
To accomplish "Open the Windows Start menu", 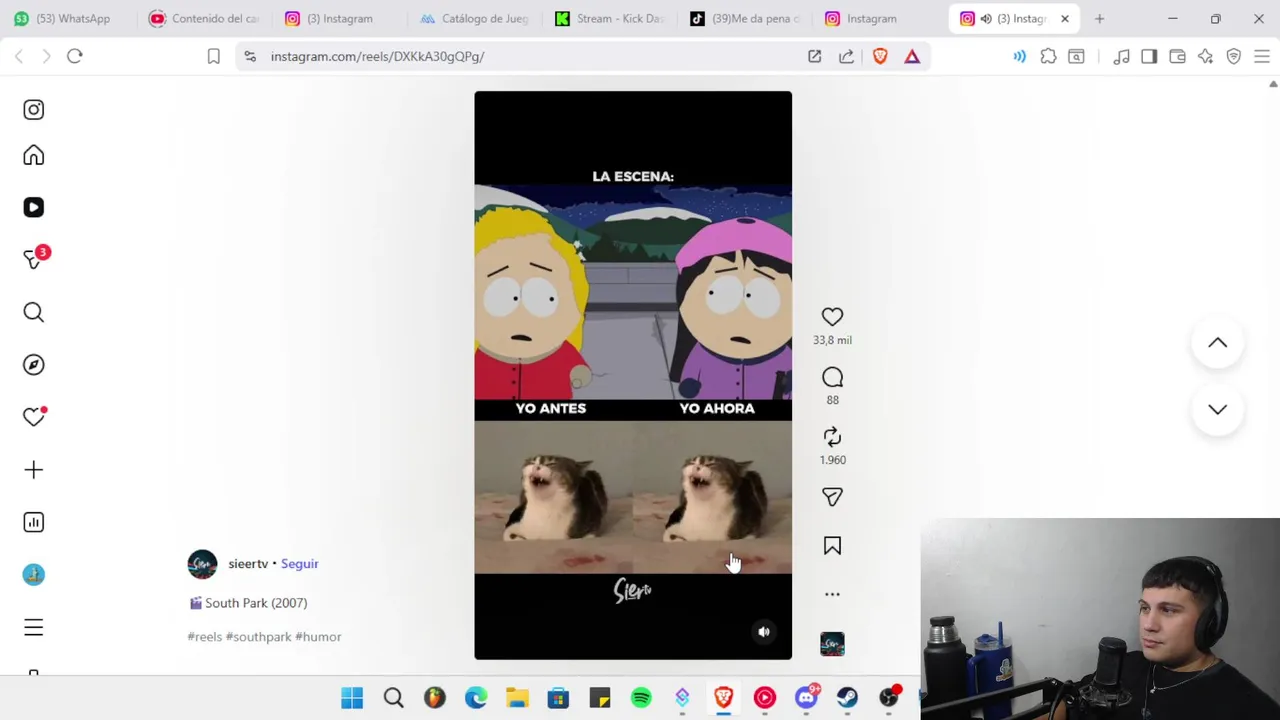I will coord(352,698).
